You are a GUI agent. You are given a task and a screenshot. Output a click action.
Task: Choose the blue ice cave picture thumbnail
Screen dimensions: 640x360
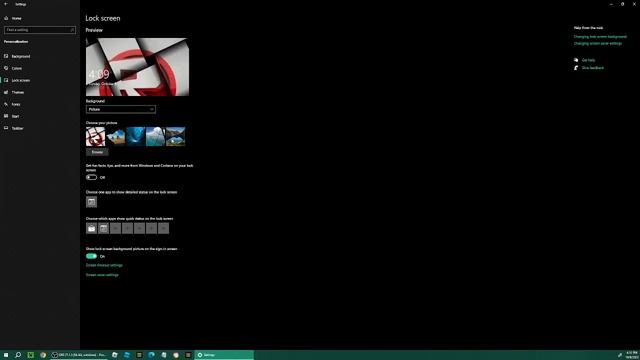136,136
